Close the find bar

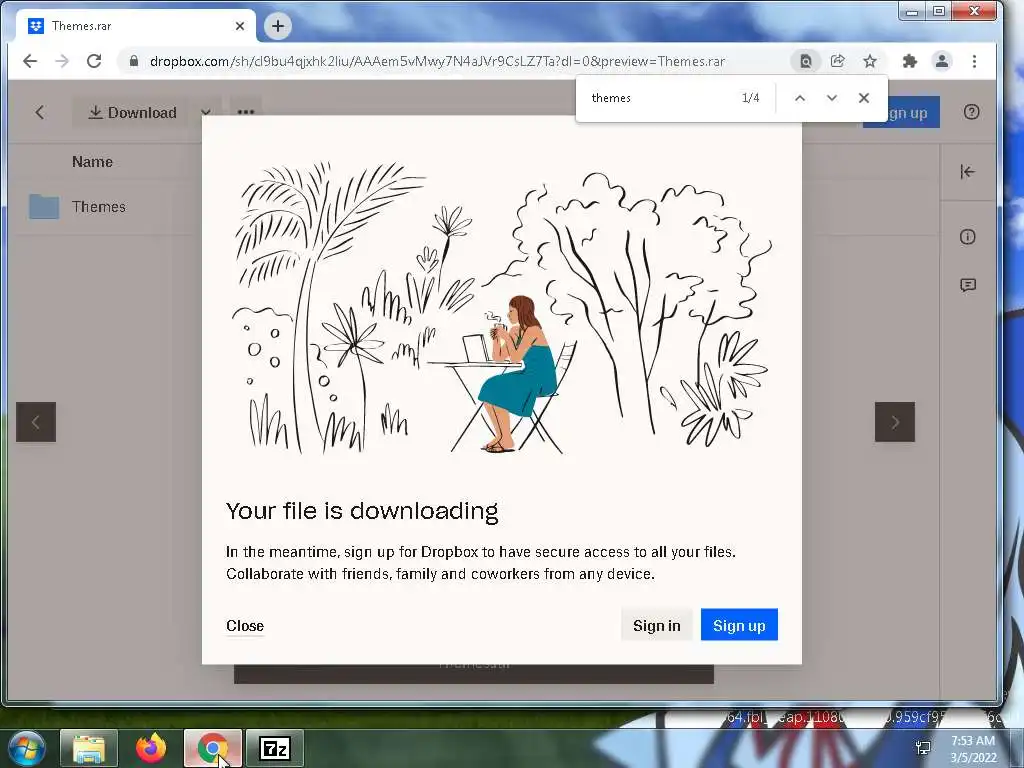pos(863,98)
